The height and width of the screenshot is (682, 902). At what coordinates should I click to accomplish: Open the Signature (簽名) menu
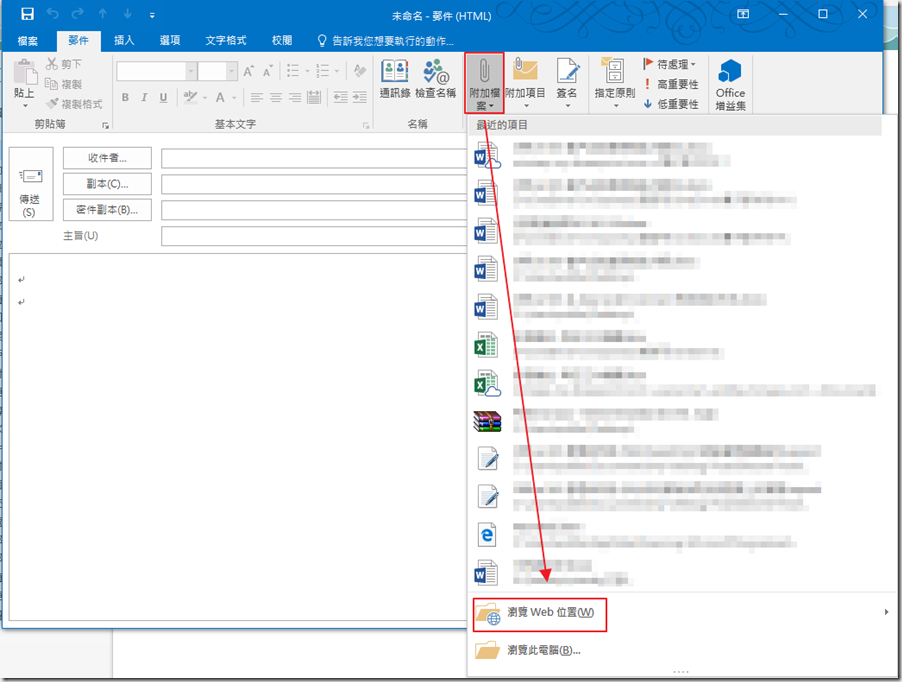pyautogui.click(x=567, y=82)
